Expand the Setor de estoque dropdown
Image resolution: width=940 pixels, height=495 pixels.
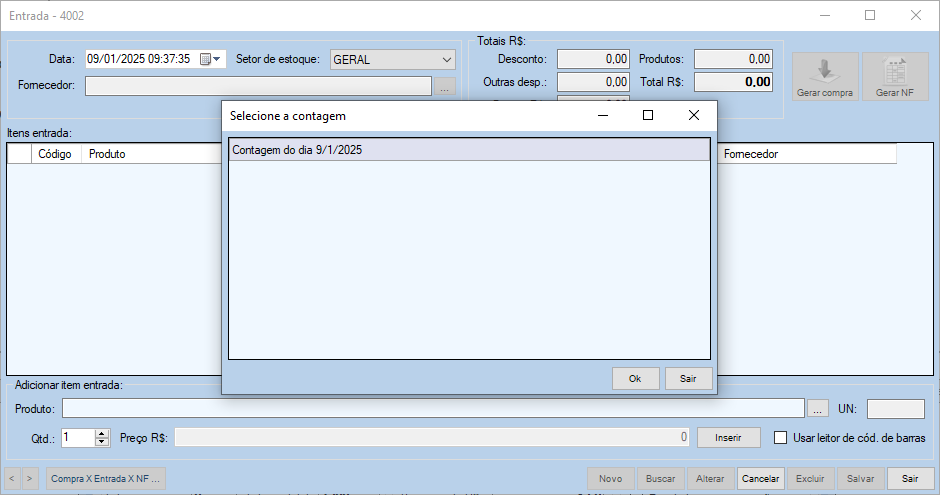[x=447, y=59]
